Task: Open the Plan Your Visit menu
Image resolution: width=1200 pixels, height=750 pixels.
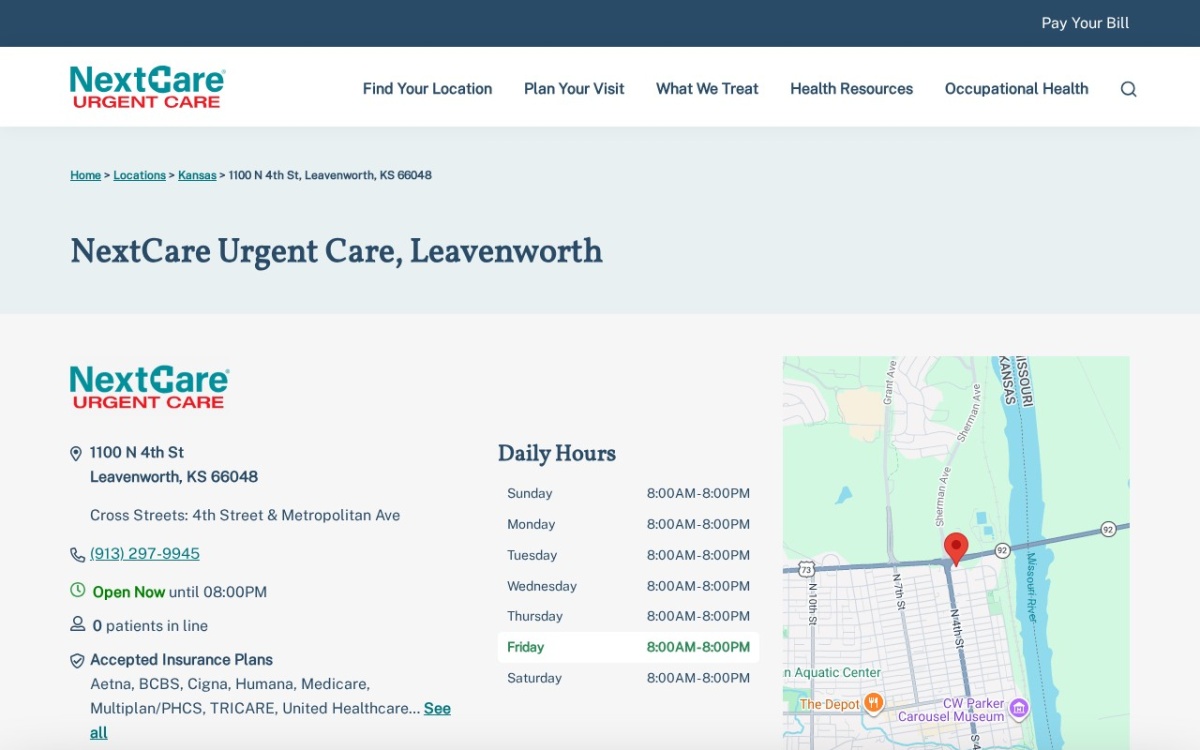Action: [574, 89]
